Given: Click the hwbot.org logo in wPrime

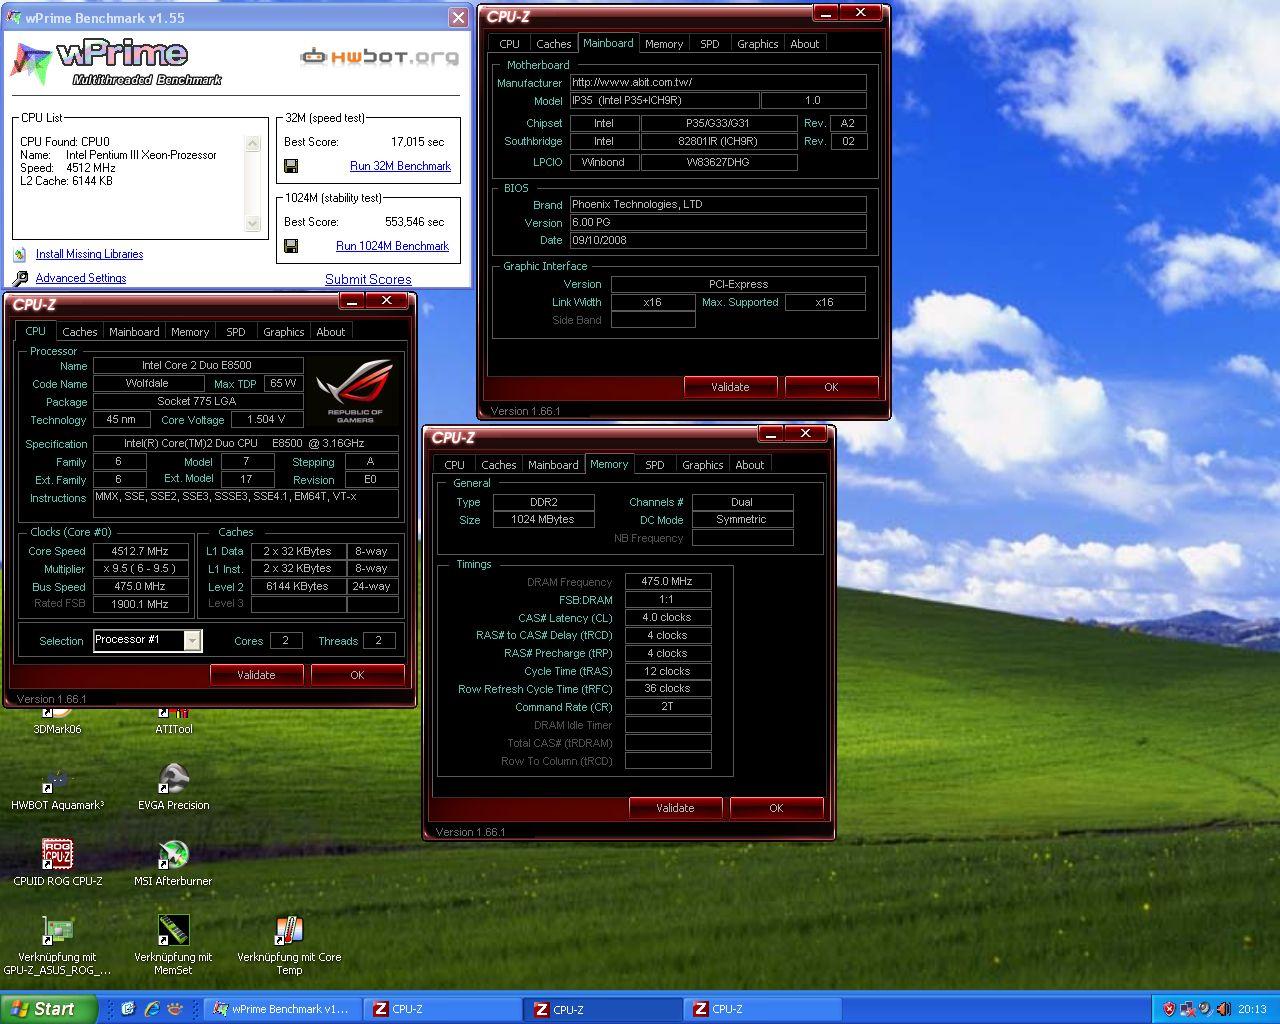Looking at the screenshot, I should click(380, 57).
